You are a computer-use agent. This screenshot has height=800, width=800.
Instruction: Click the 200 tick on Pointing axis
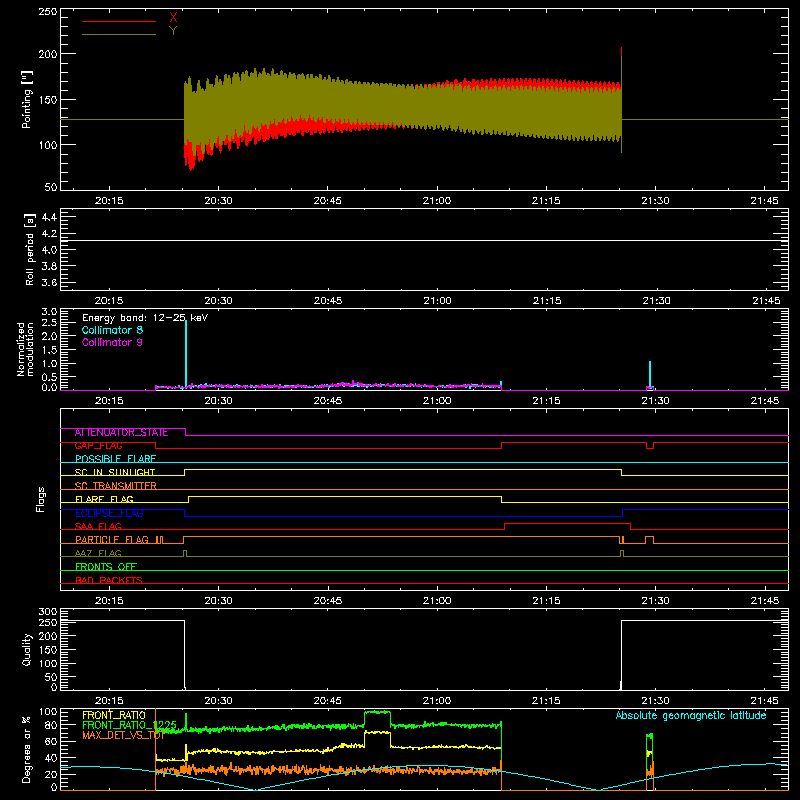point(48,54)
